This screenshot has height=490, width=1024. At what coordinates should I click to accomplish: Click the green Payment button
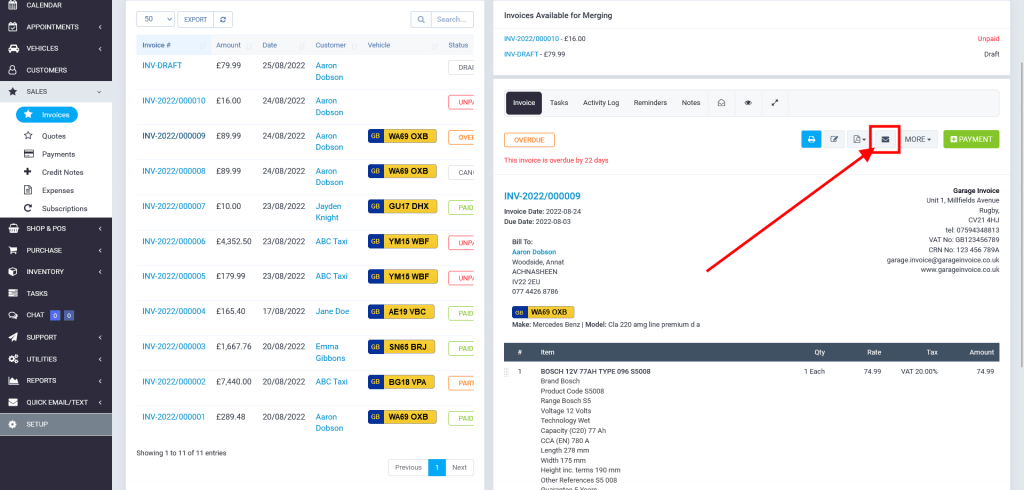point(971,139)
